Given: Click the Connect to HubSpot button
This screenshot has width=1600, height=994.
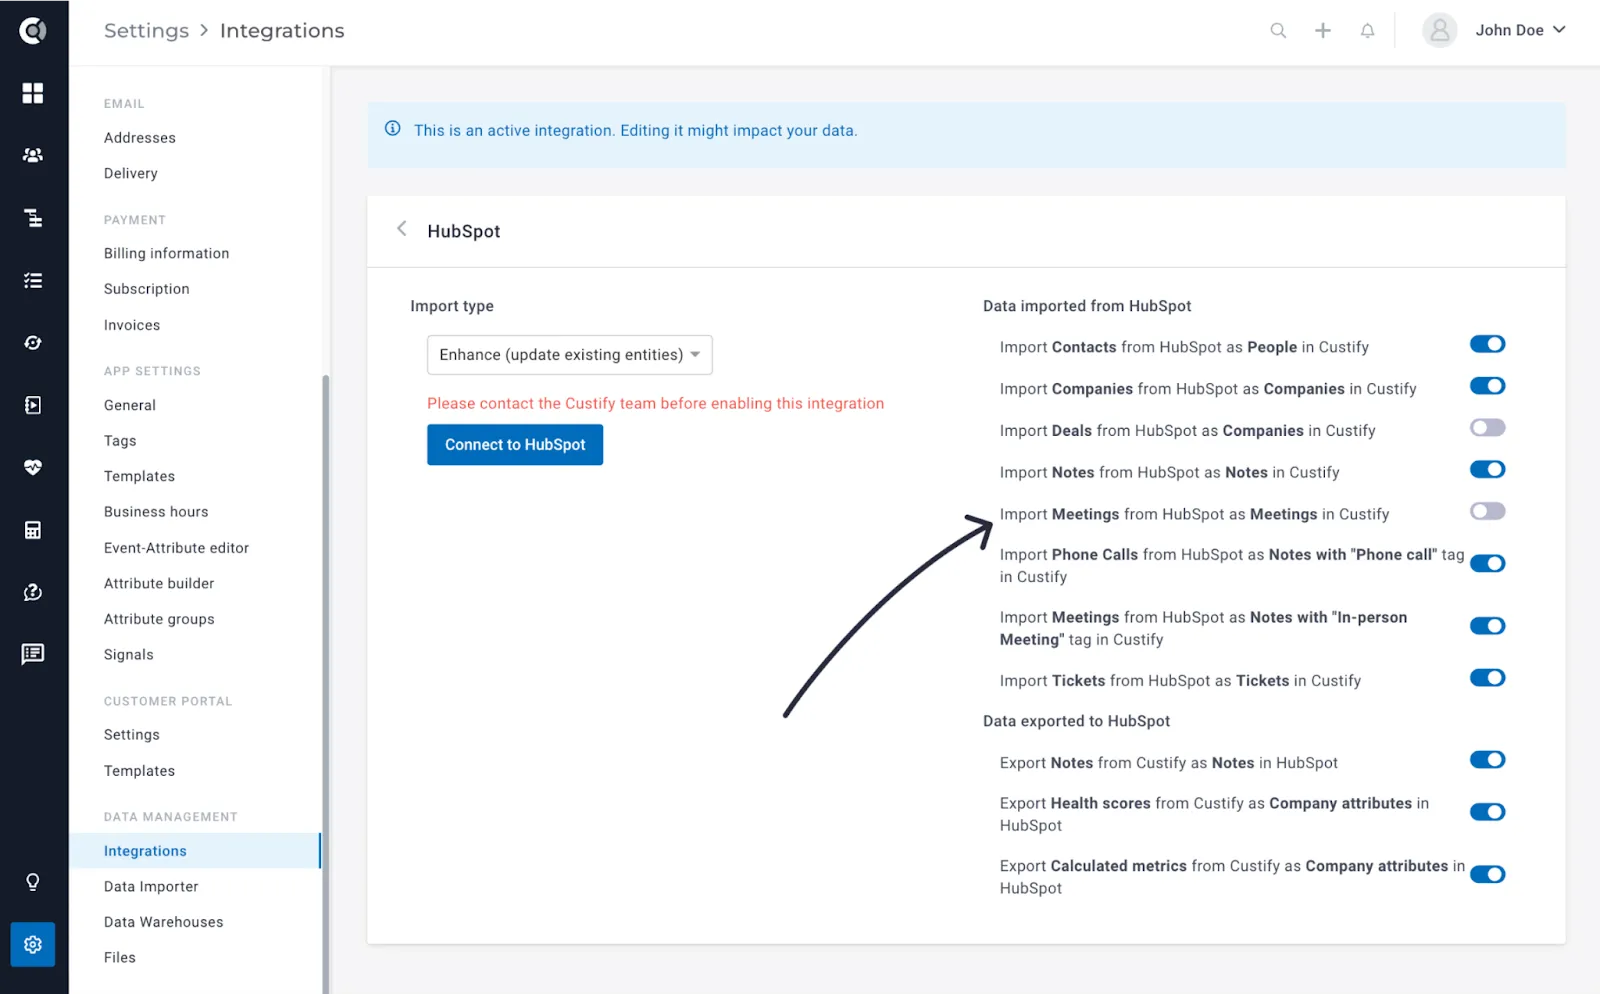Looking at the screenshot, I should 515,445.
